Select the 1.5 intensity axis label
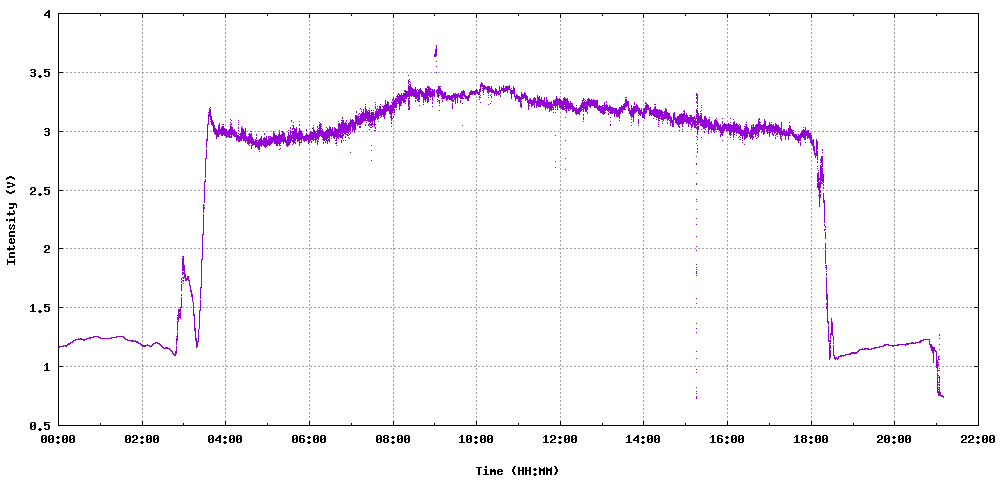The image size is (1000, 480). click(x=41, y=308)
